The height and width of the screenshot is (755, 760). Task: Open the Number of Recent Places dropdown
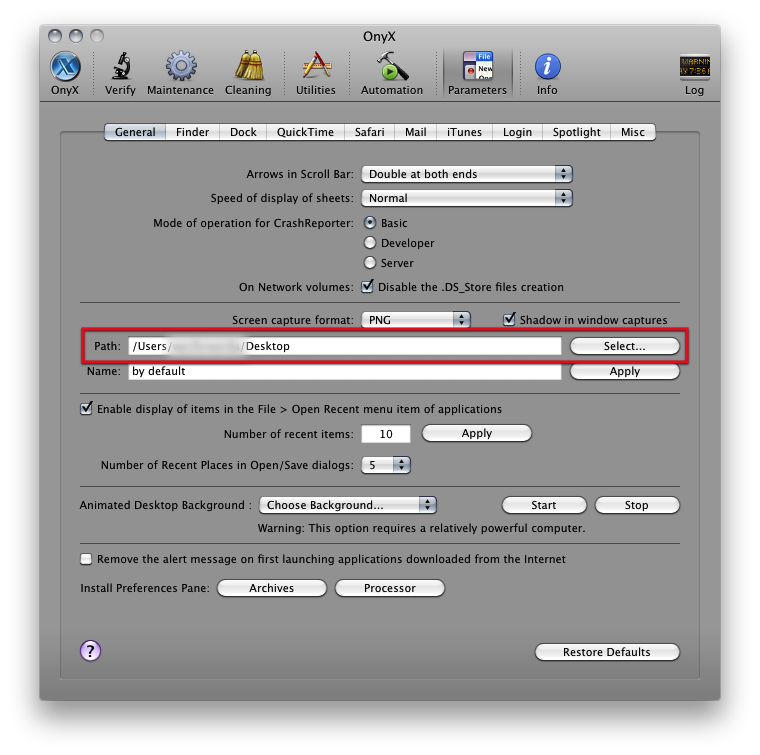(x=386, y=465)
